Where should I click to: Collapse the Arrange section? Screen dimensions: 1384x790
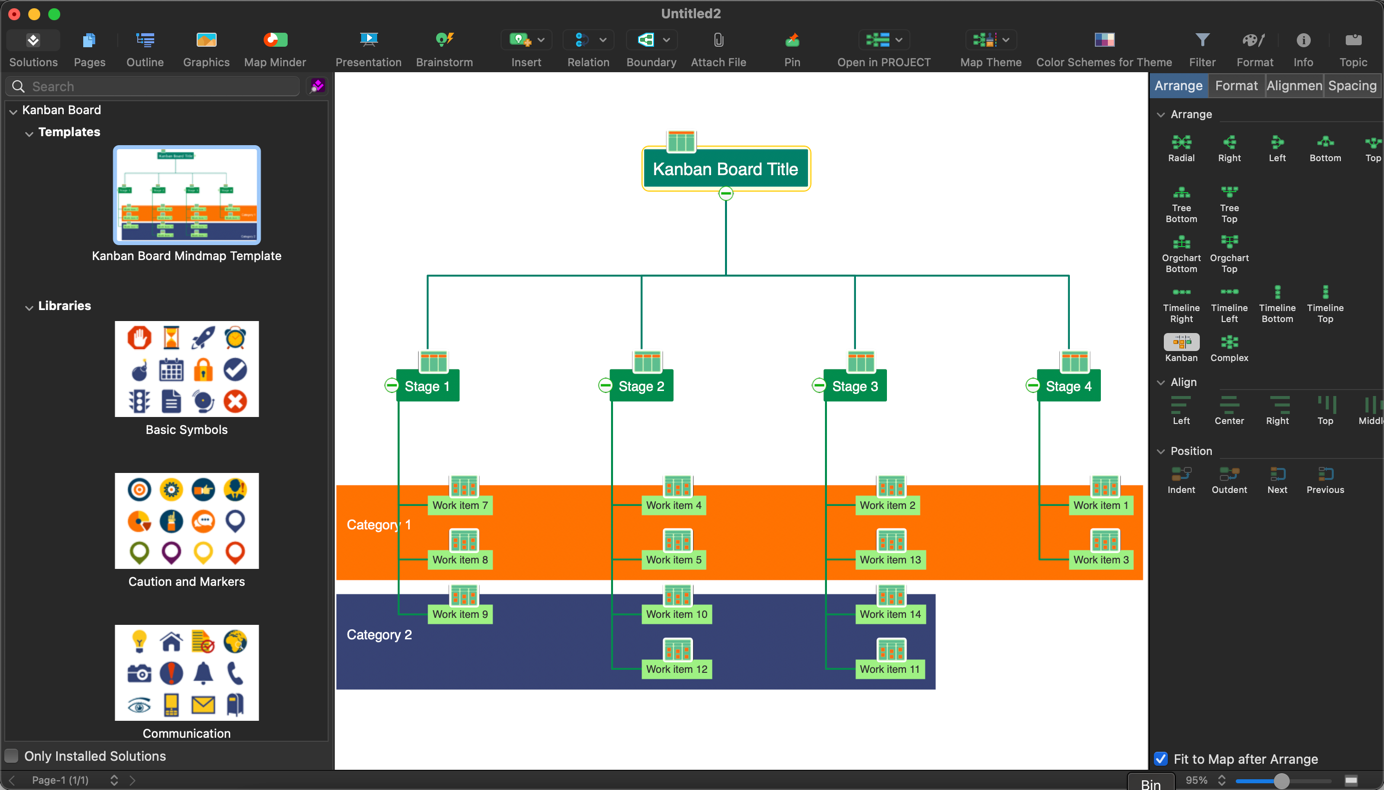1161,115
